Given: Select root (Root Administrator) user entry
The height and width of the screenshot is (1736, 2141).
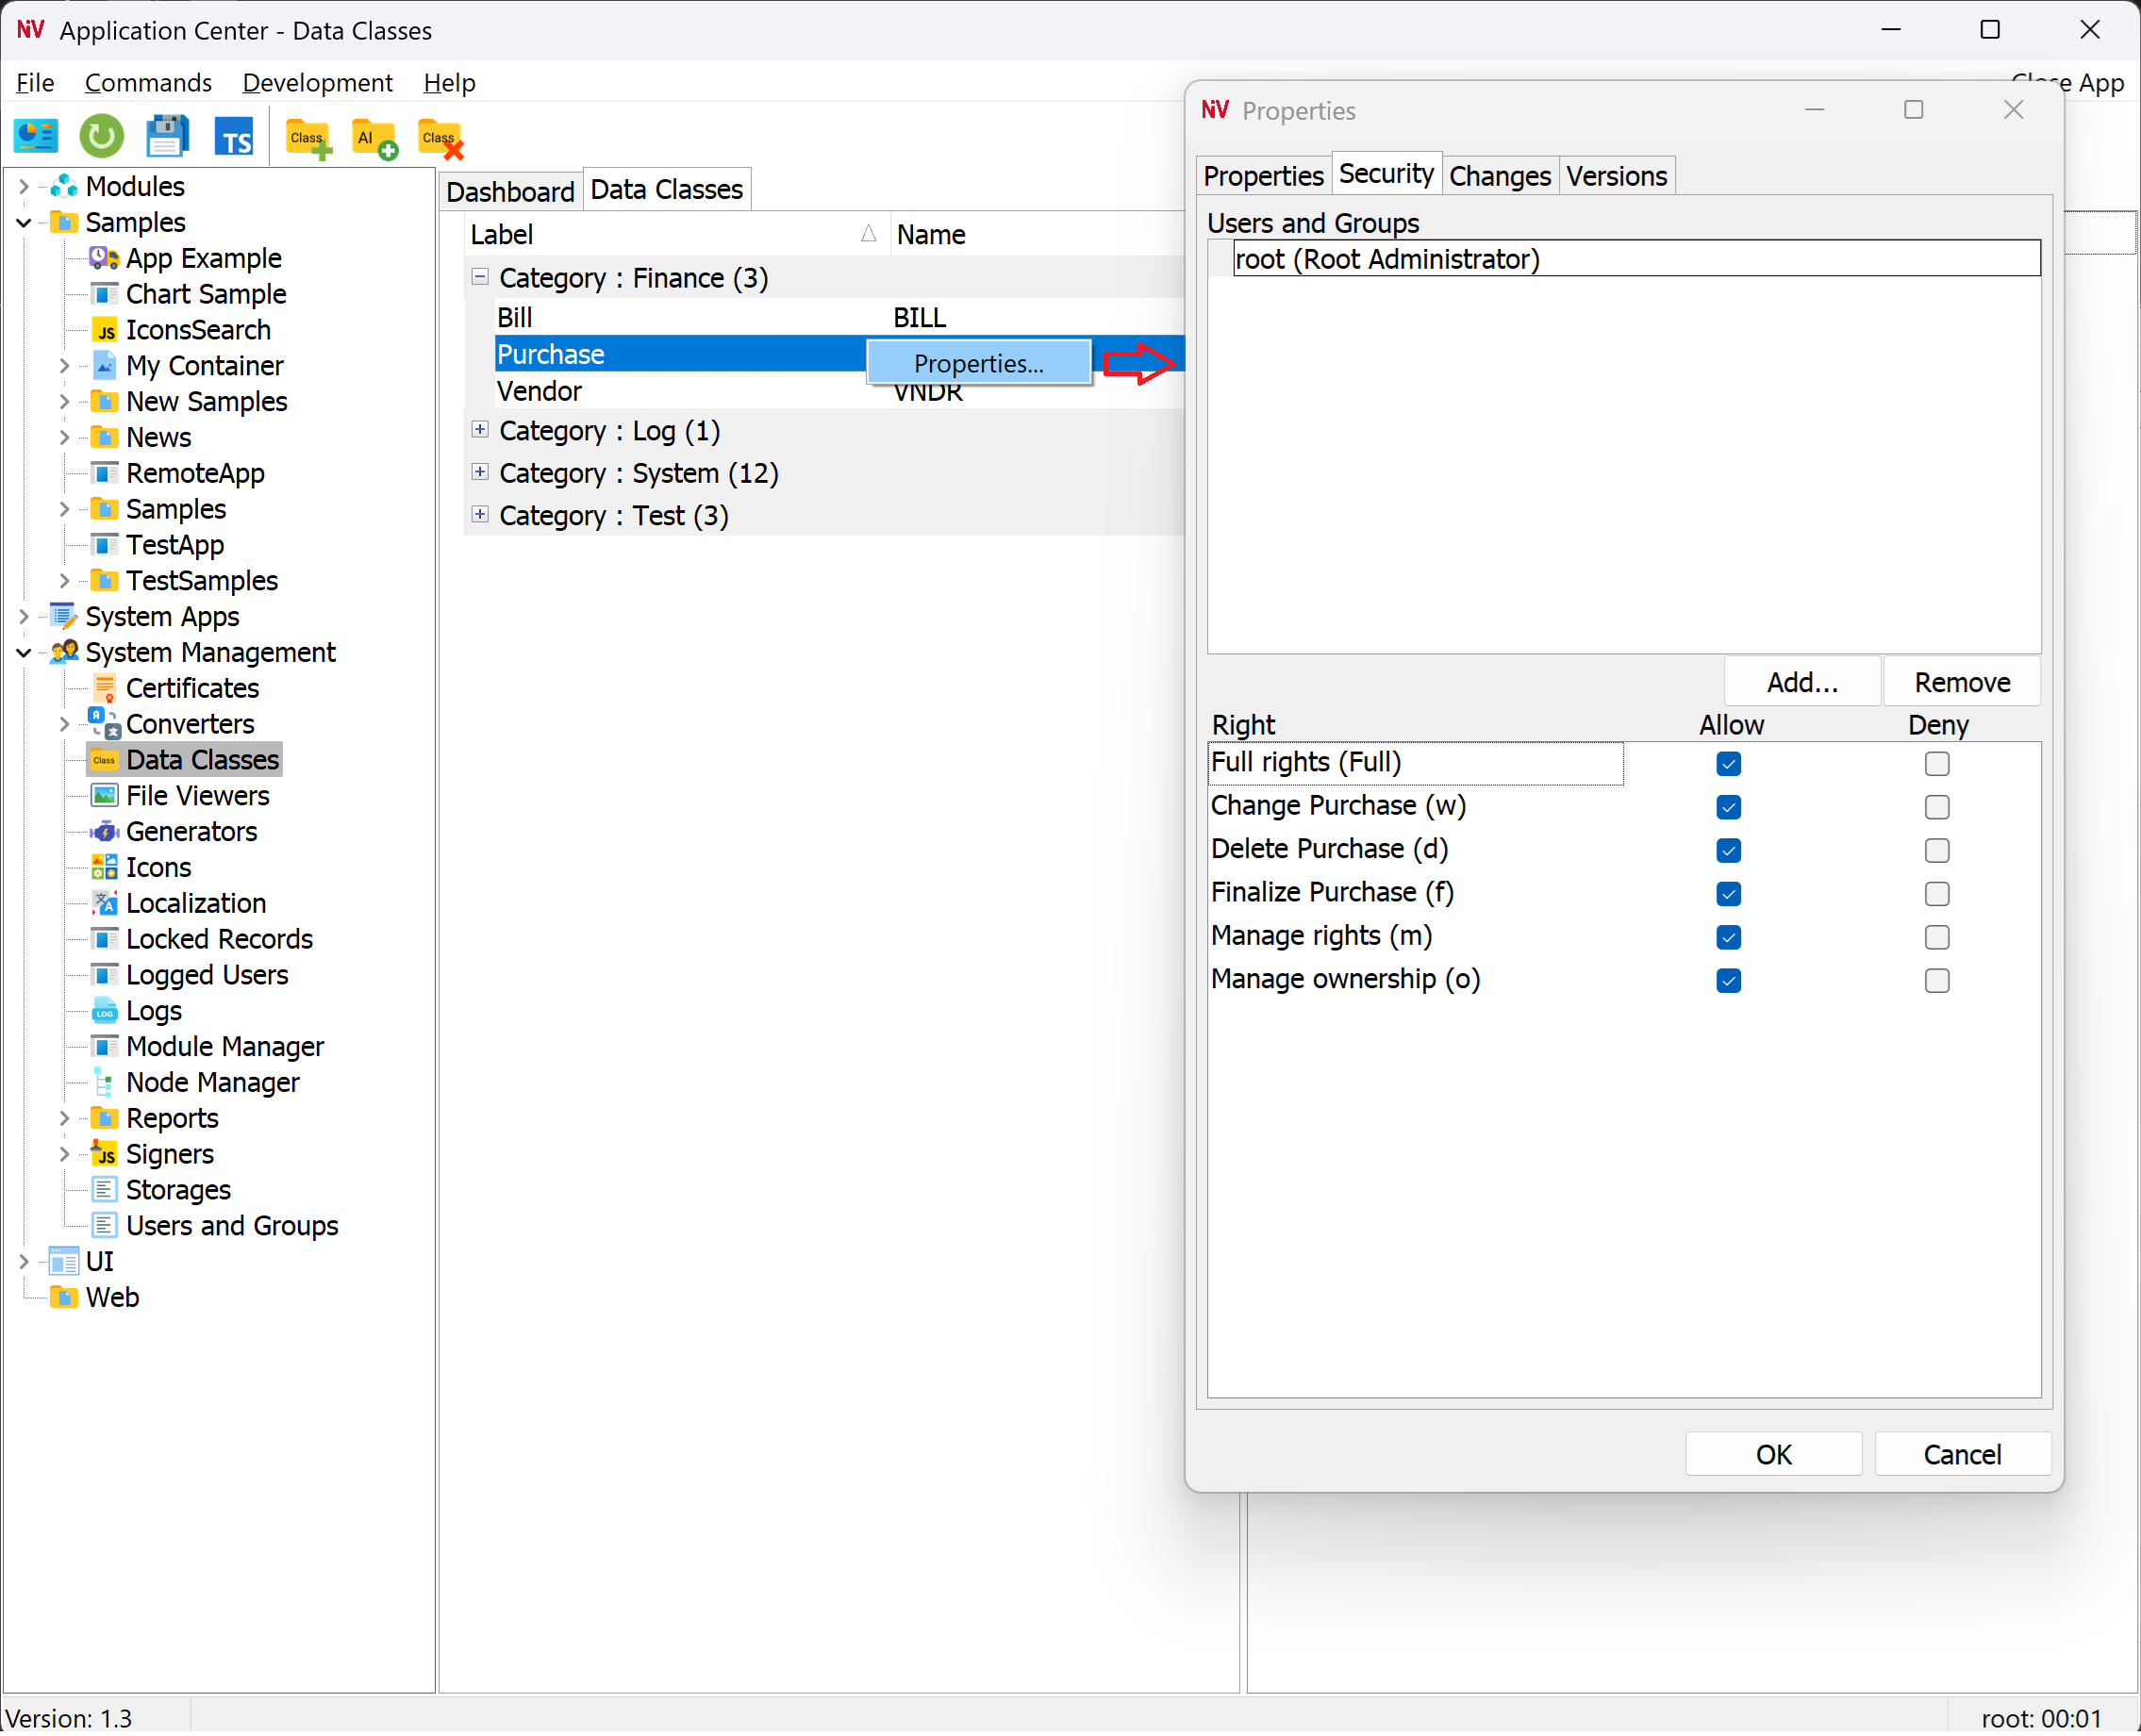Looking at the screenshot, I should pyautogui.click(x=1386, y=260).
